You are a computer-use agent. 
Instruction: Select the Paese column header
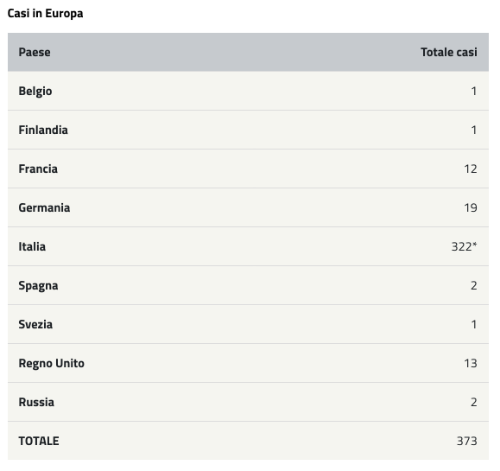click(34, 52)
